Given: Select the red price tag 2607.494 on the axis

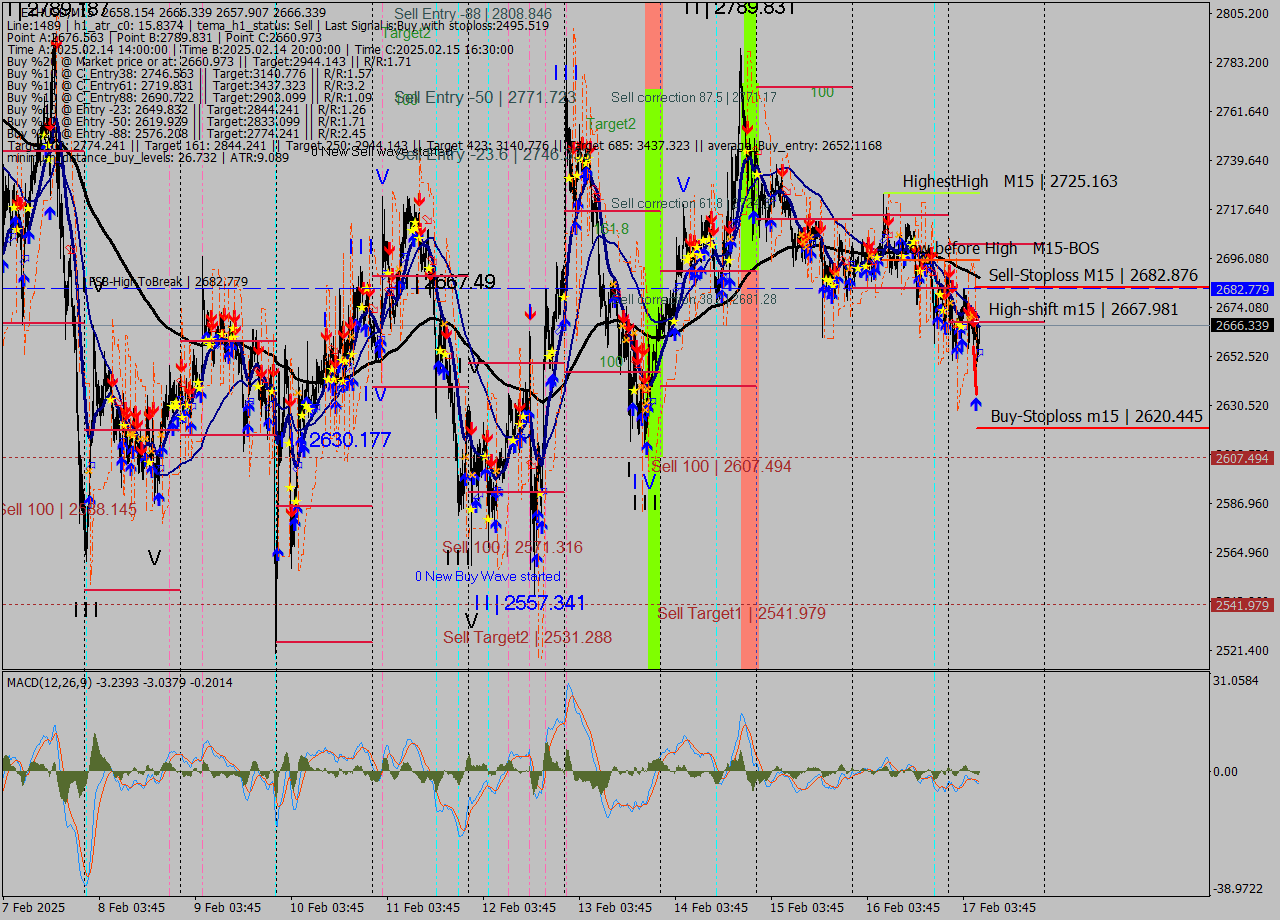Looking at the screenshot, I should point(1240,458).
